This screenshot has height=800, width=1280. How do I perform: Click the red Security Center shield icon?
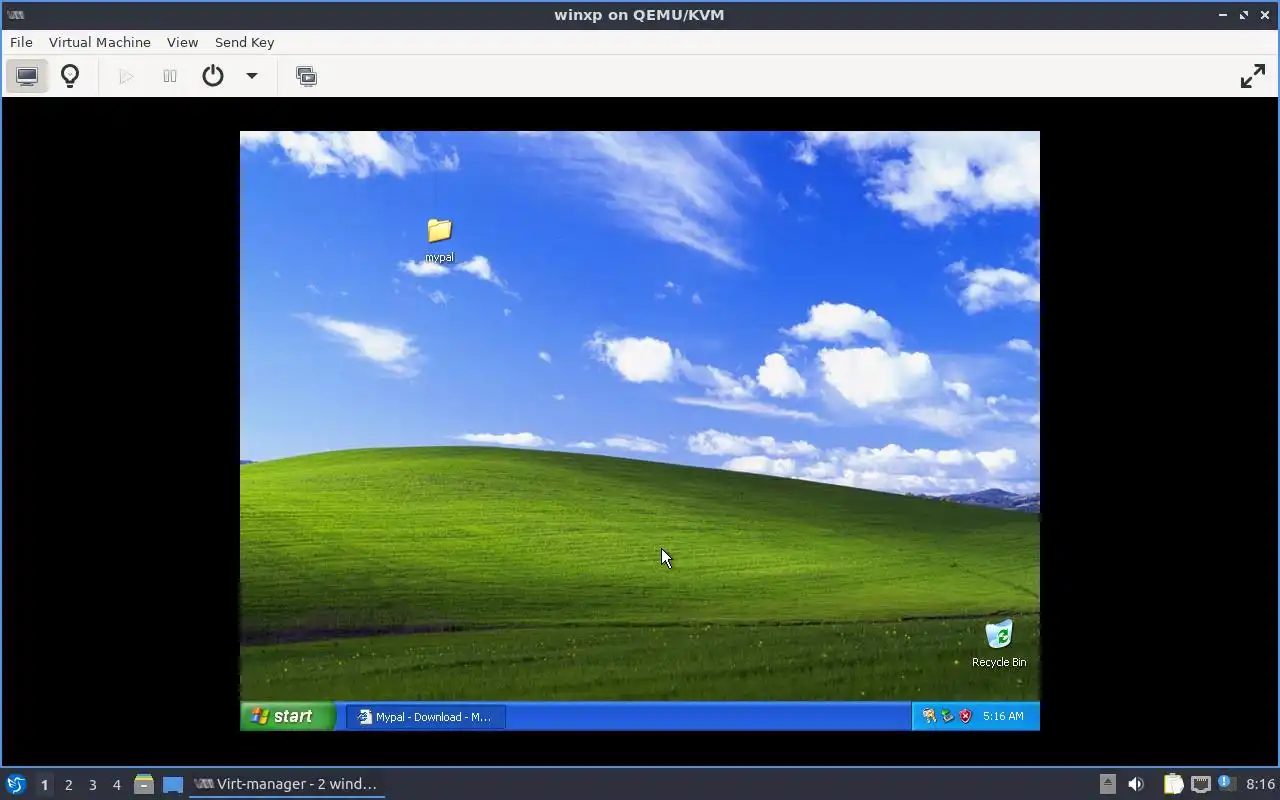(965, 716)
